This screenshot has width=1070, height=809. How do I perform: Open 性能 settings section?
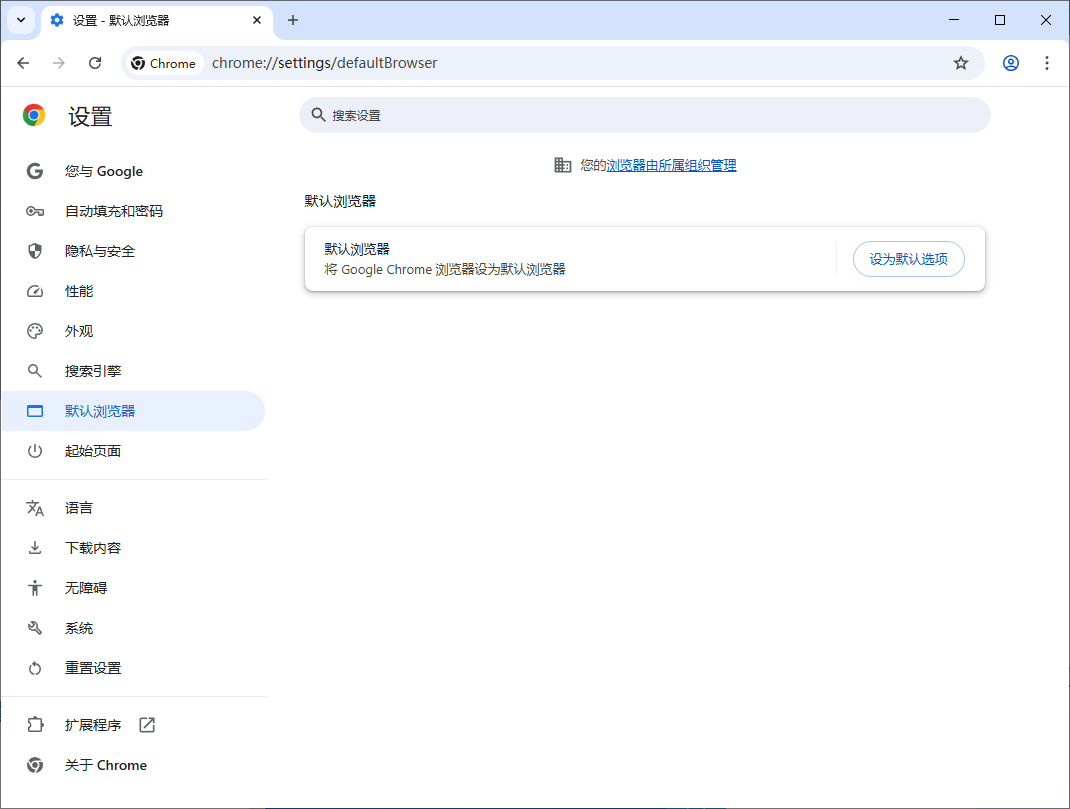tap(133, 291)
